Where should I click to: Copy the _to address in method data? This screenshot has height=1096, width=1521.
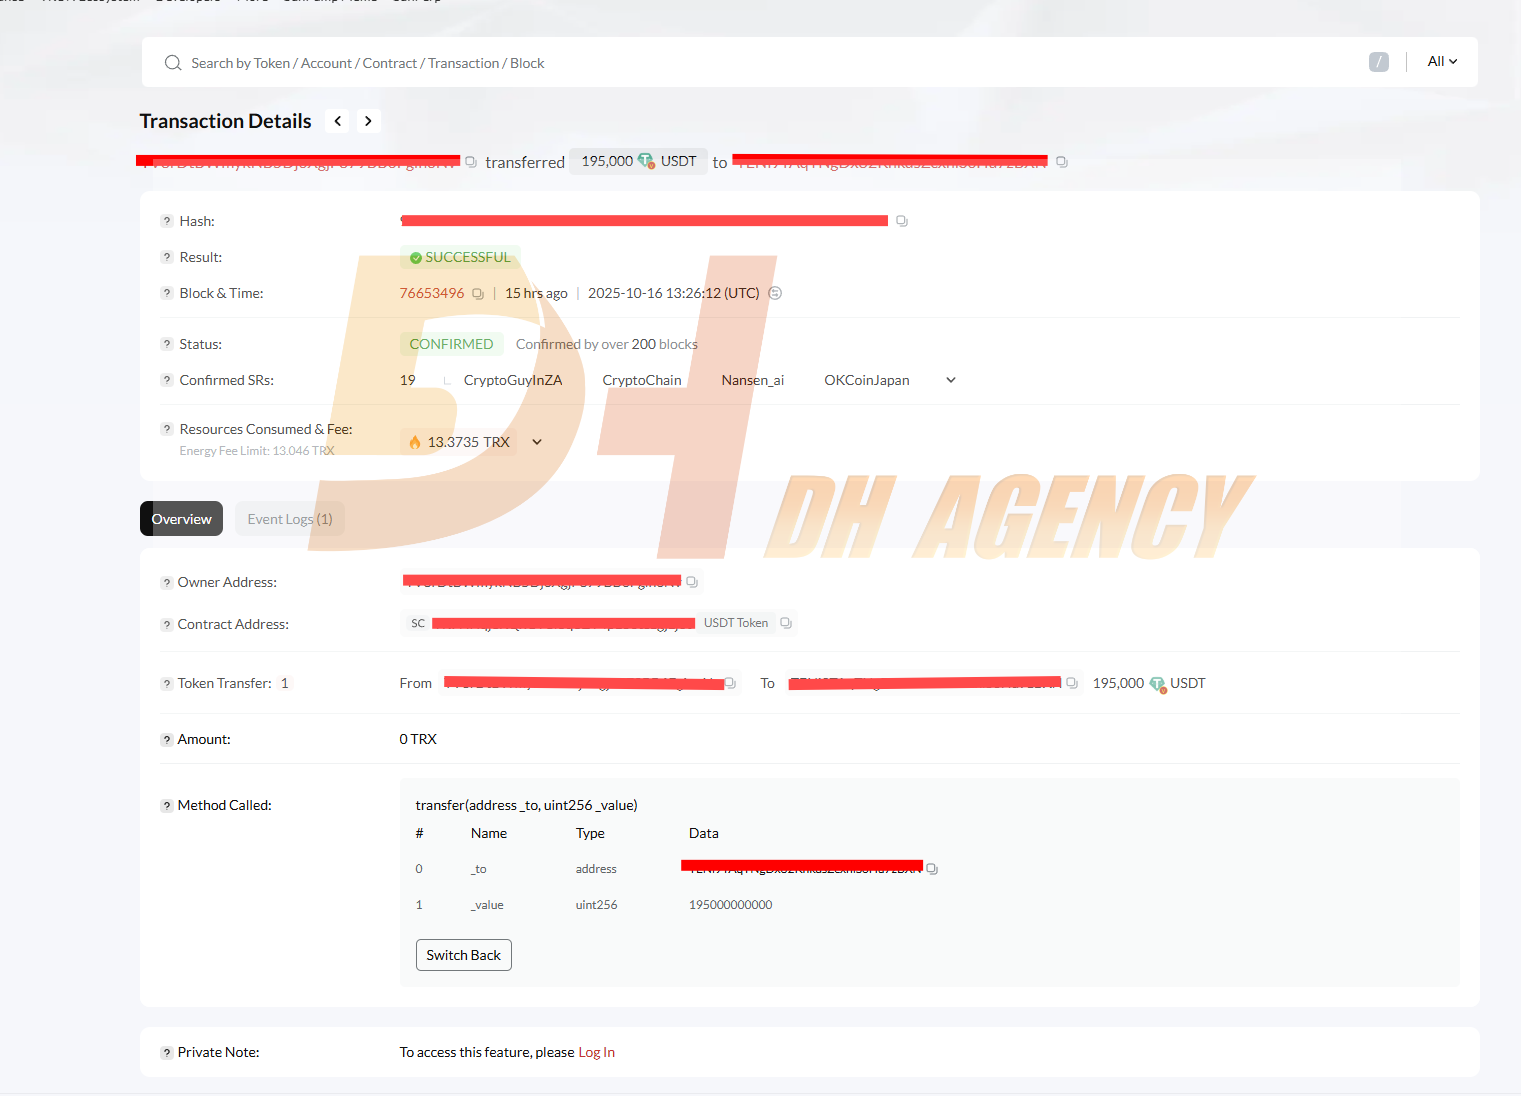pos(932,869)
